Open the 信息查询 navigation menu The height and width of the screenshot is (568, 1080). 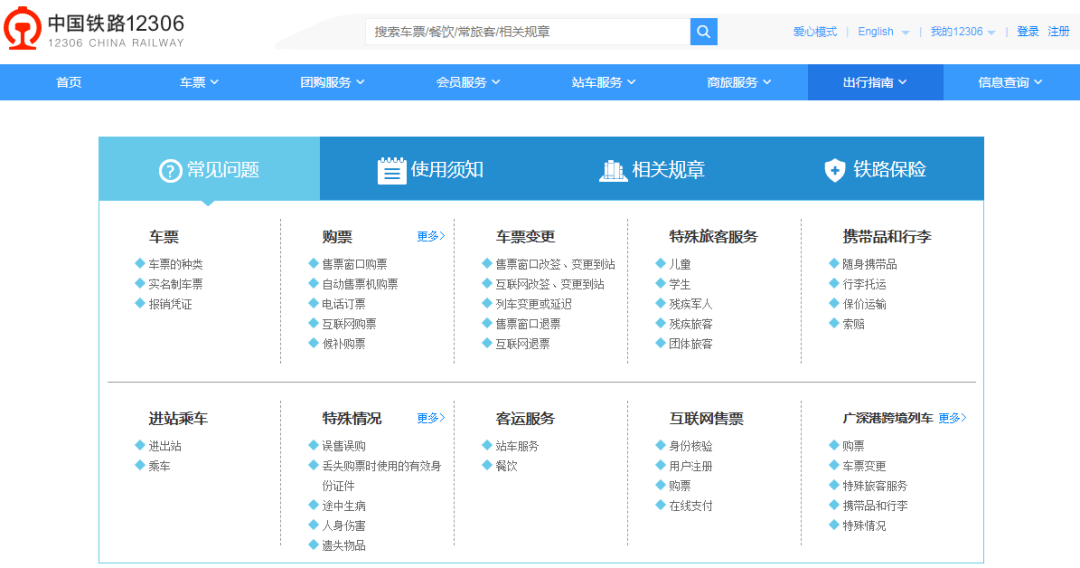(x=1010, y=83)
